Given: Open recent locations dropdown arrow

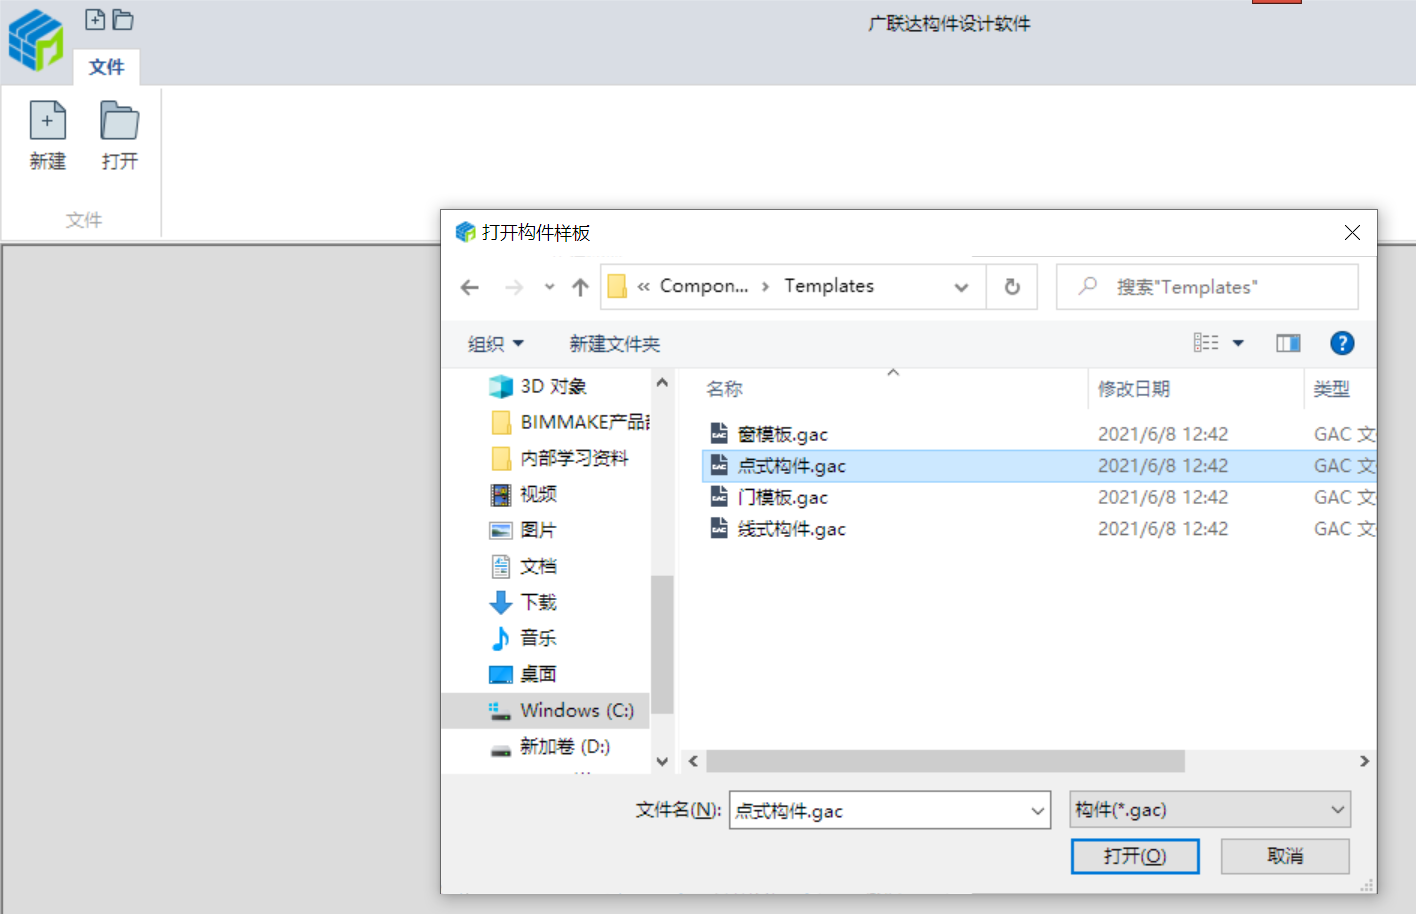Looking at the screenshot, I should point(549,287).
